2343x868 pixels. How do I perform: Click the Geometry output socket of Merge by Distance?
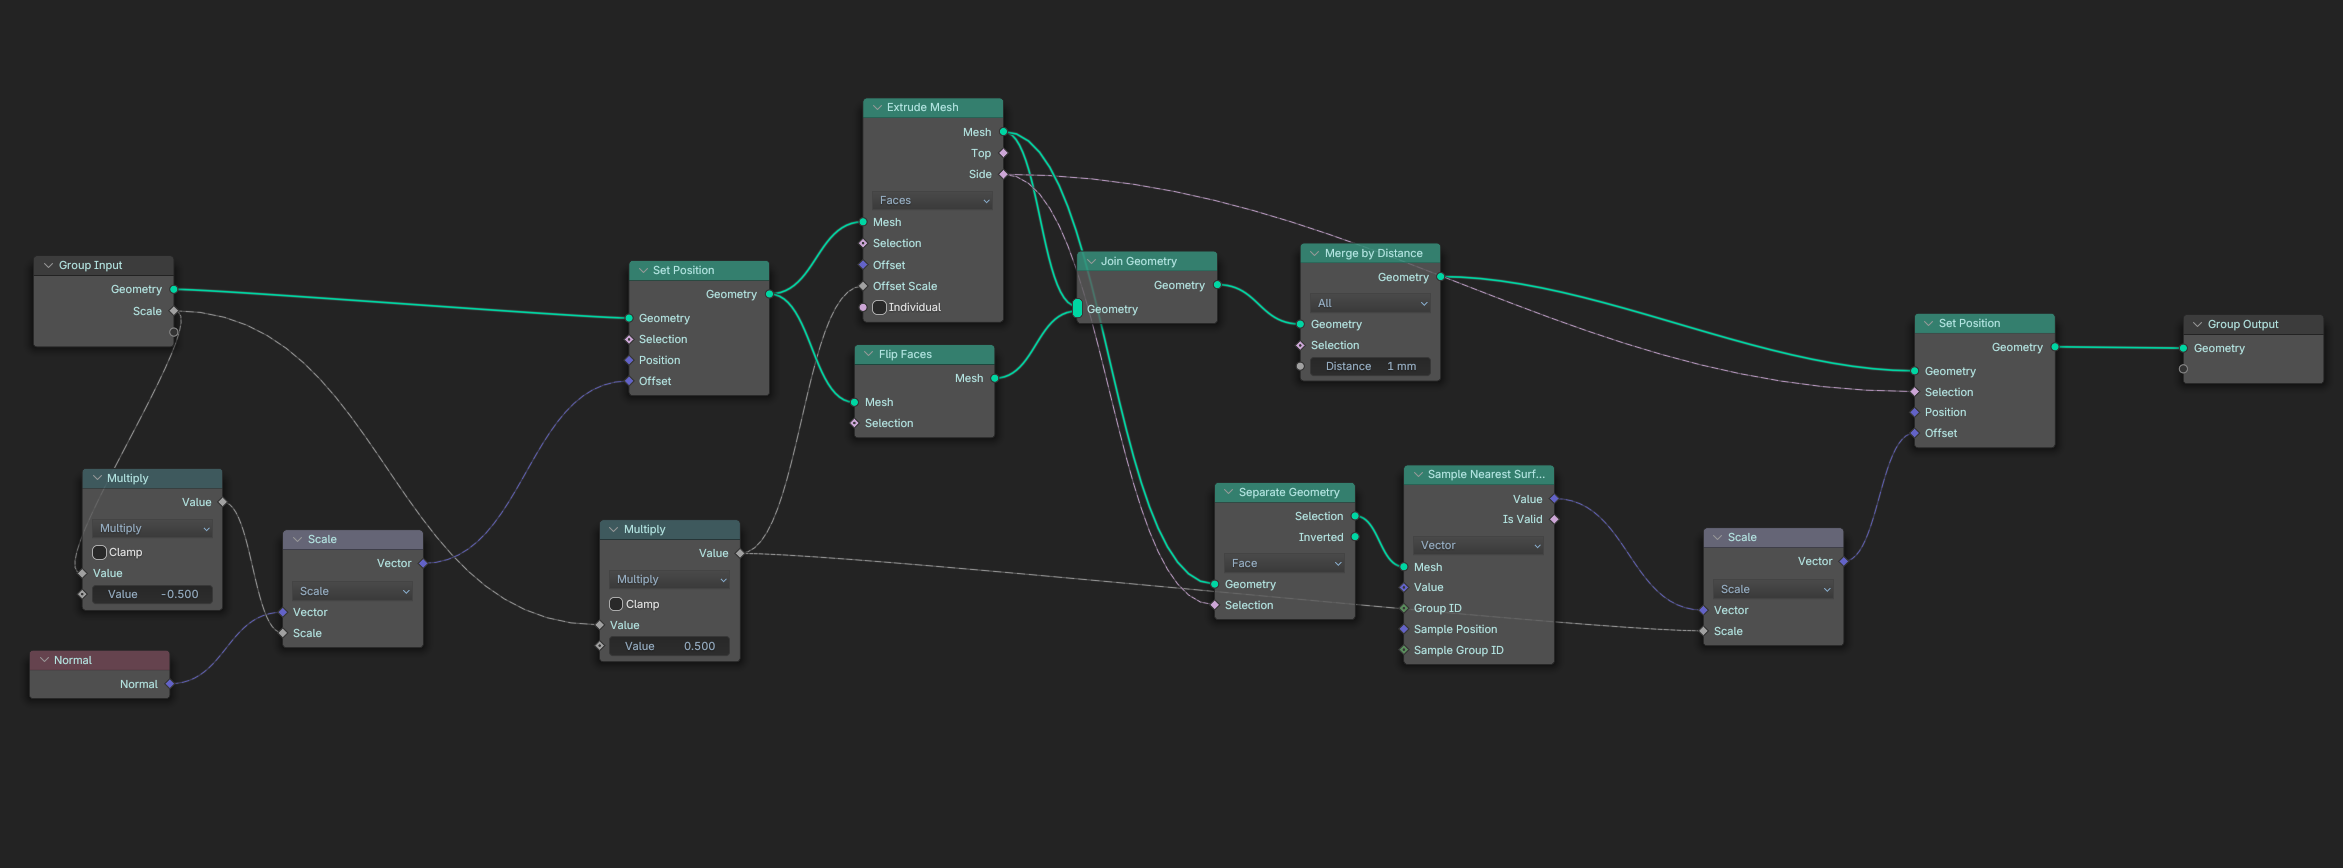click(1441, 278)
